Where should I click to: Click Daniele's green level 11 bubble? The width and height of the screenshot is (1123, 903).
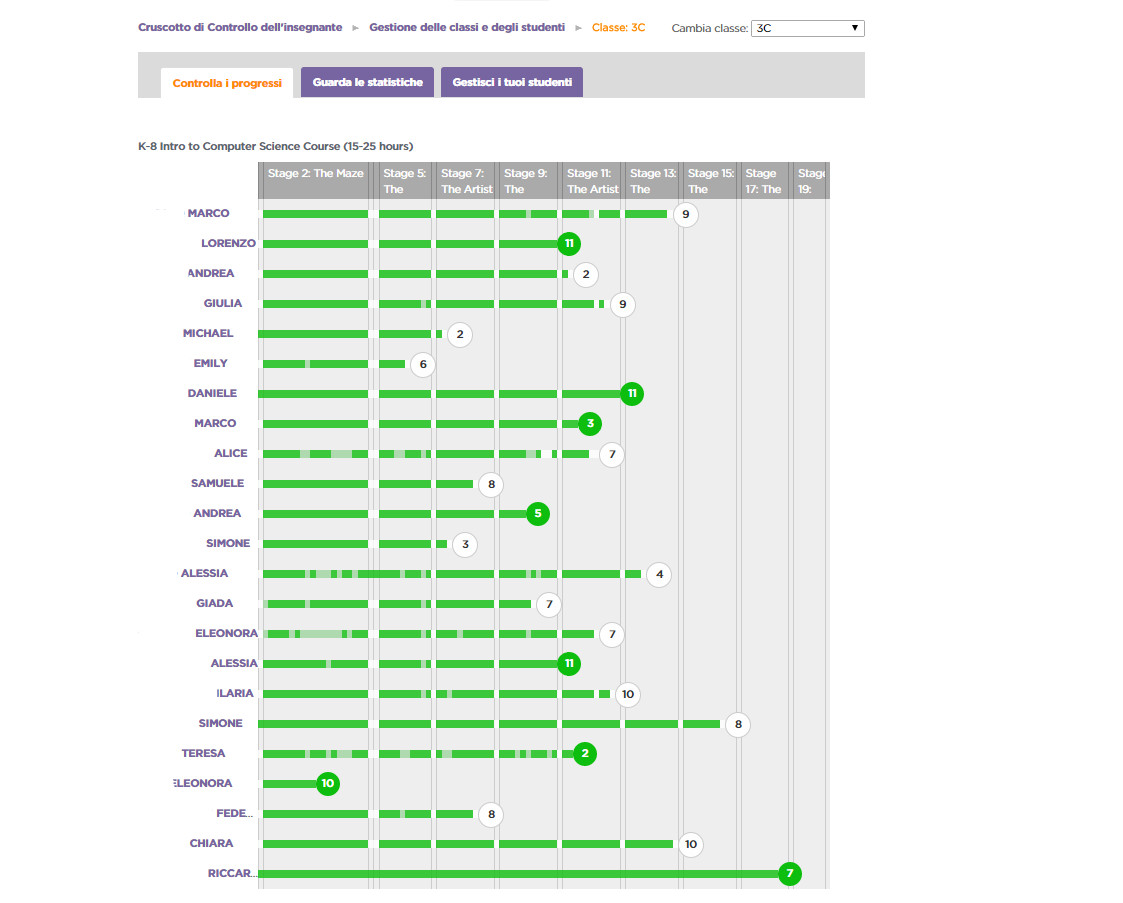coord(631,393)
